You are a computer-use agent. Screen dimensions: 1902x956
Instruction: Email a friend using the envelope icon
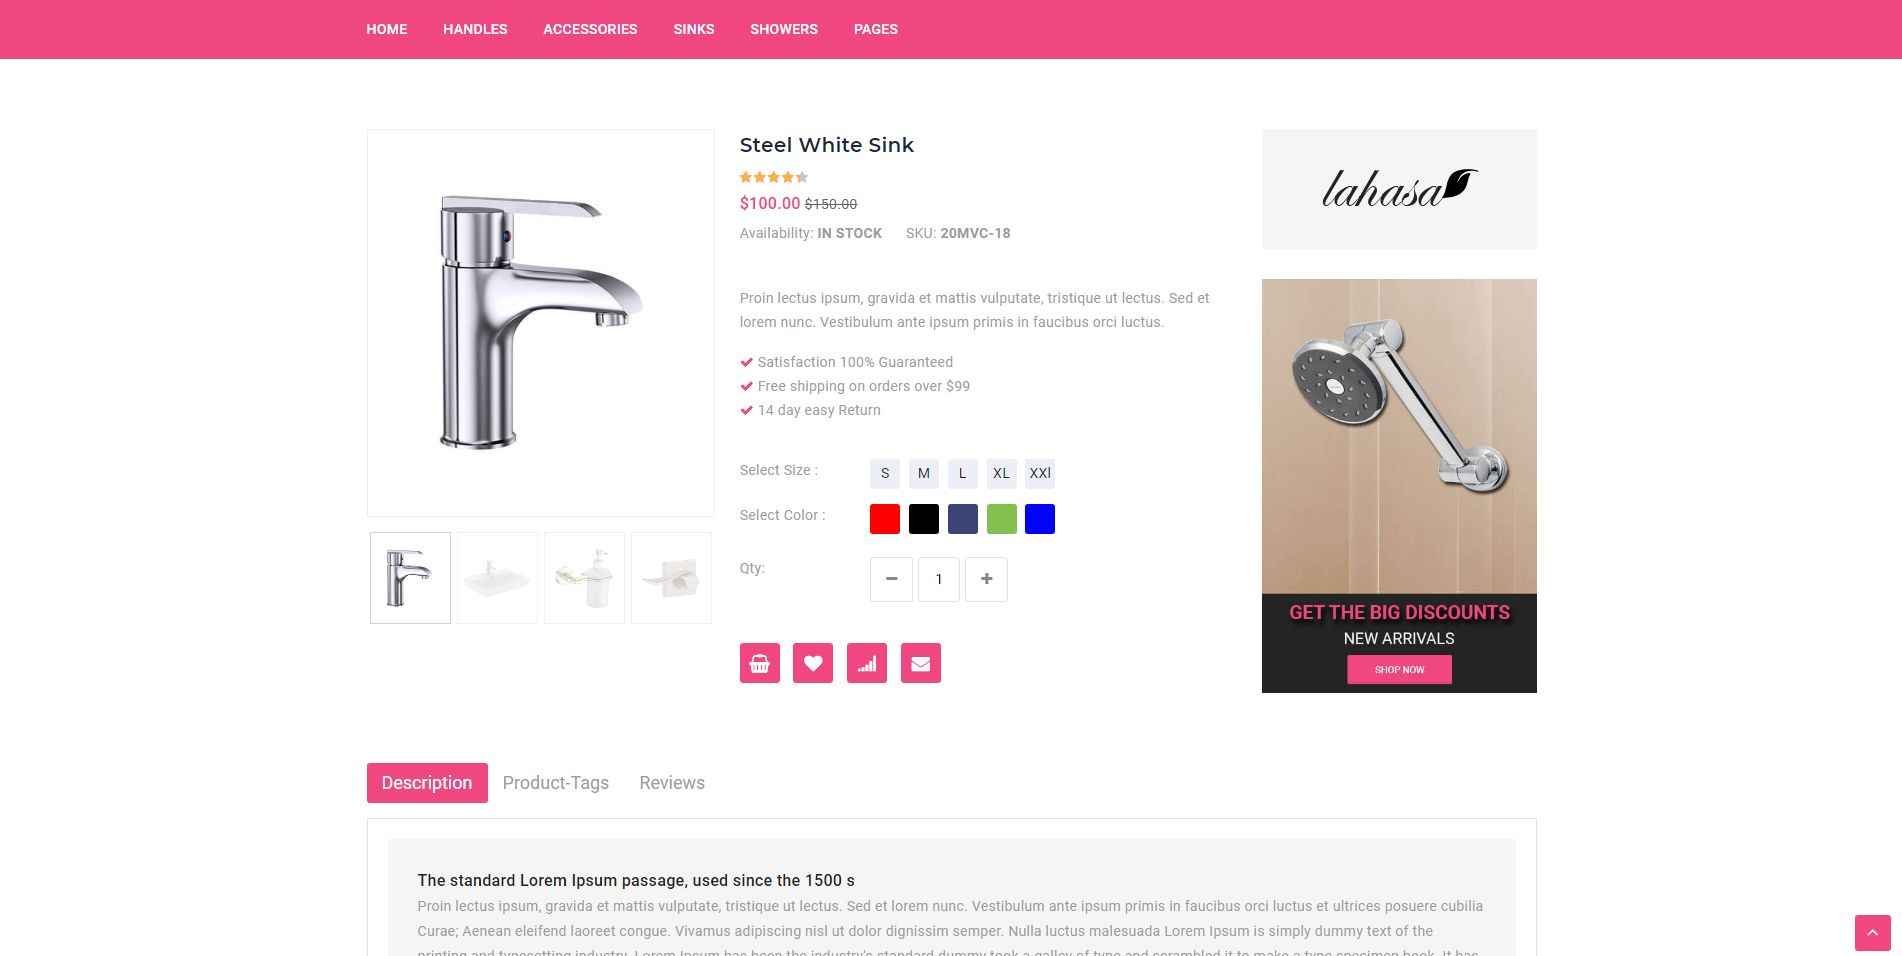(x=921, y=663)
